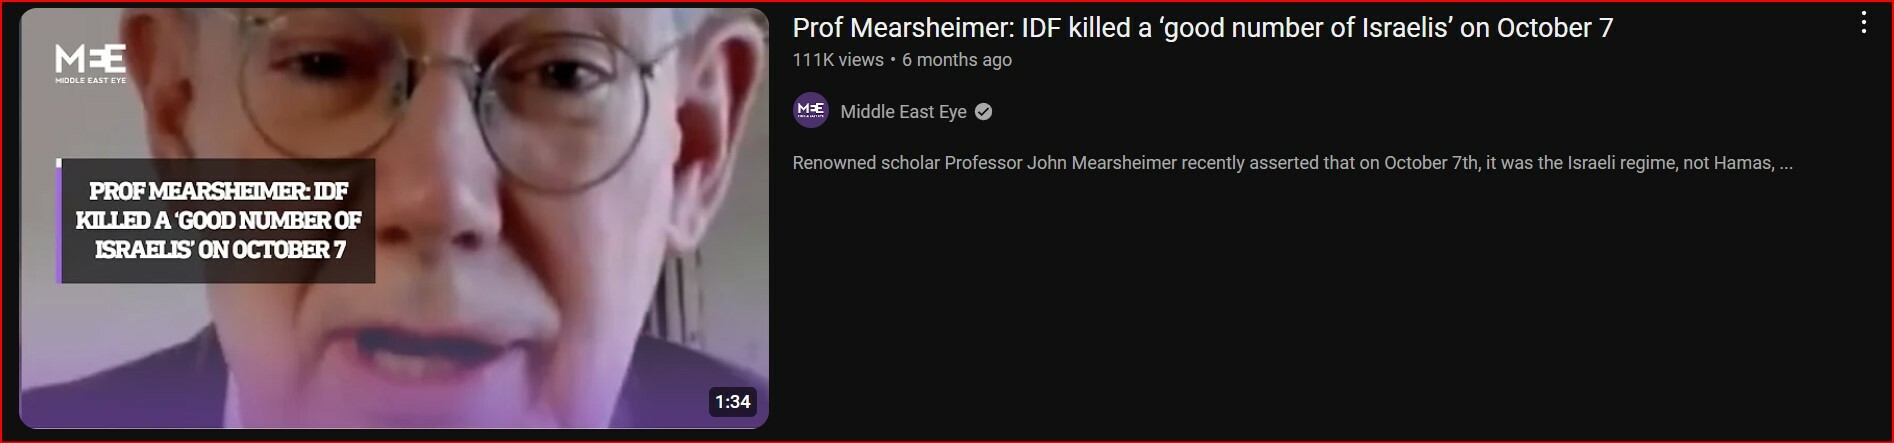Click the 1:34 duration badge on thumbnail

point(732,402)
